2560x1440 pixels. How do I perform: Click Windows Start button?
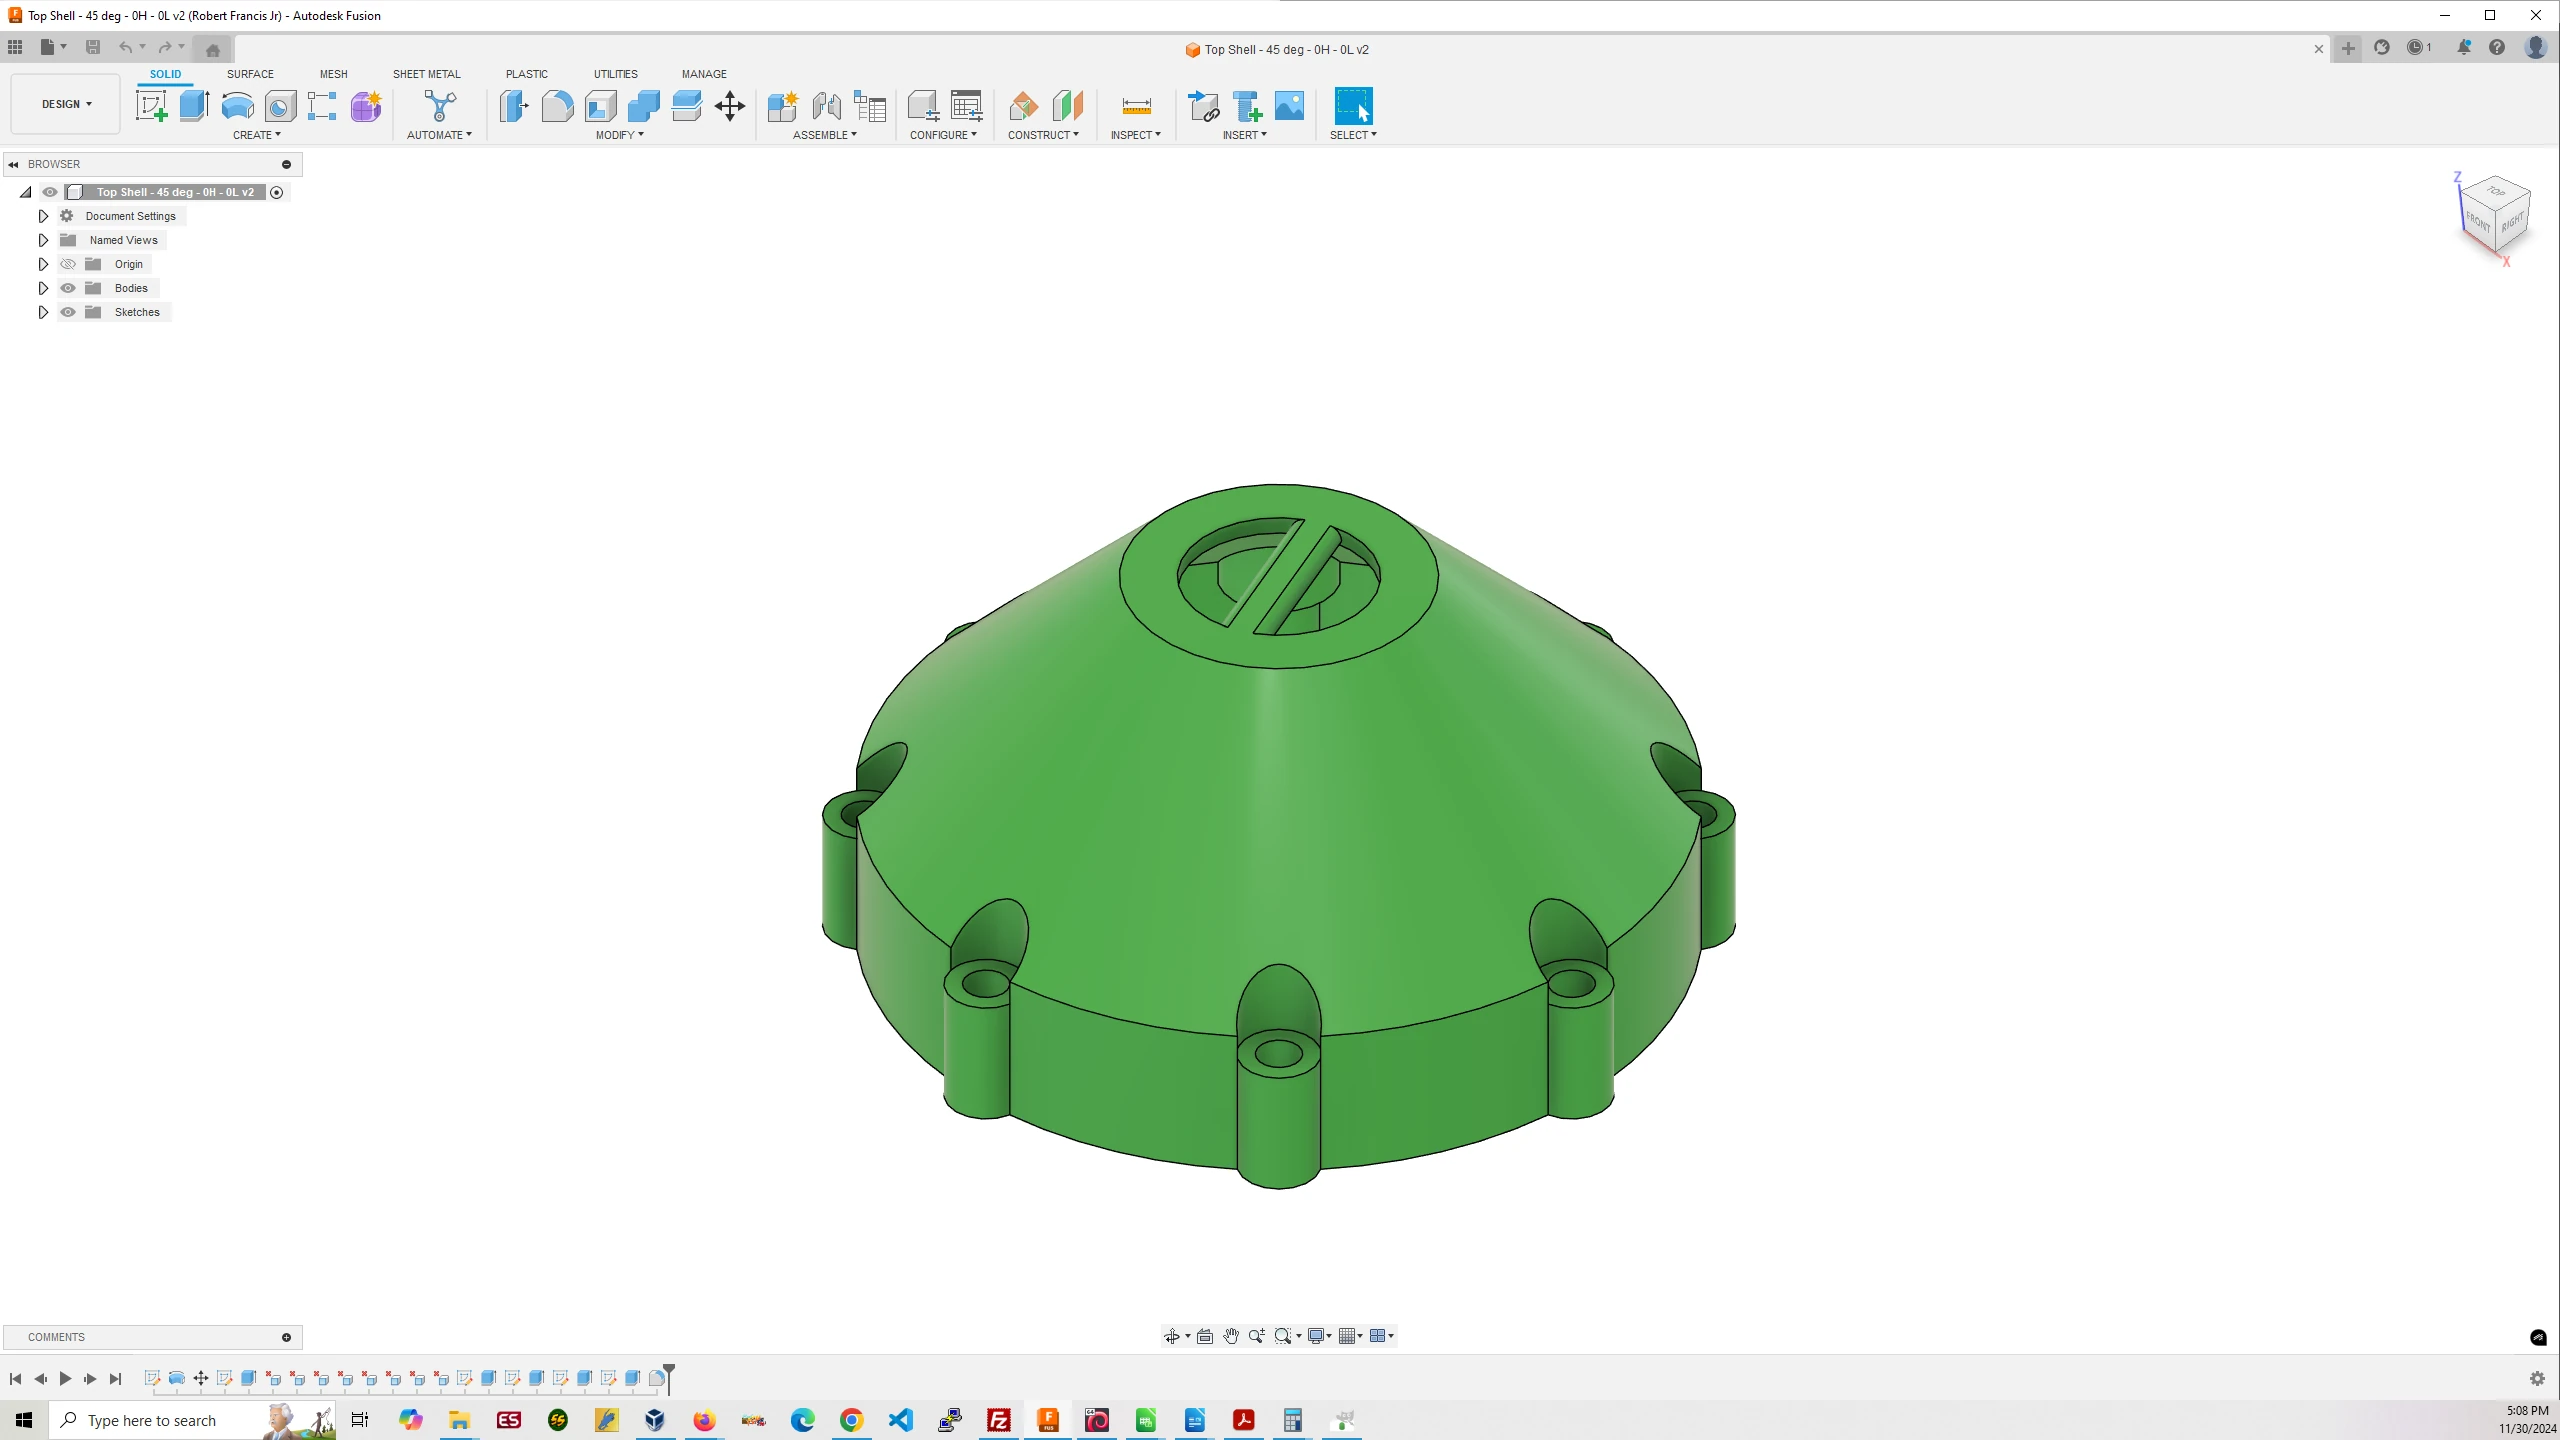pos(24,1420)
